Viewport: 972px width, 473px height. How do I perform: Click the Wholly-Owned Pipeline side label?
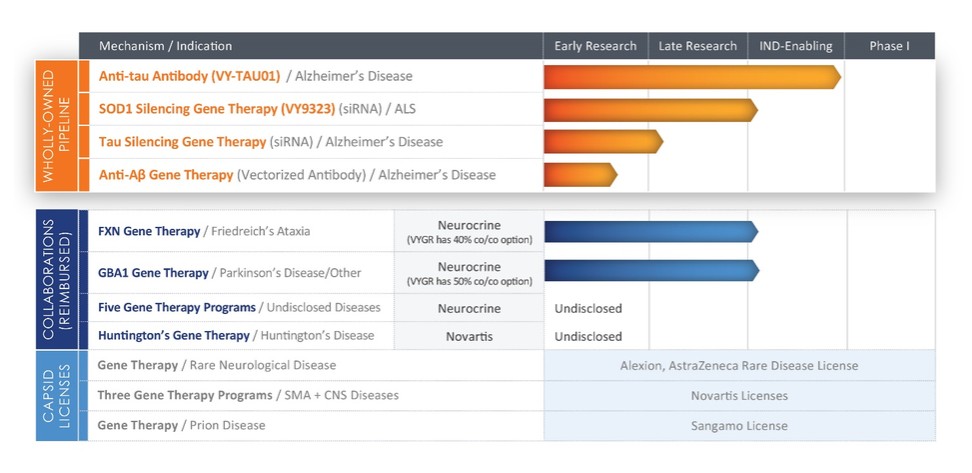point(57,126)
